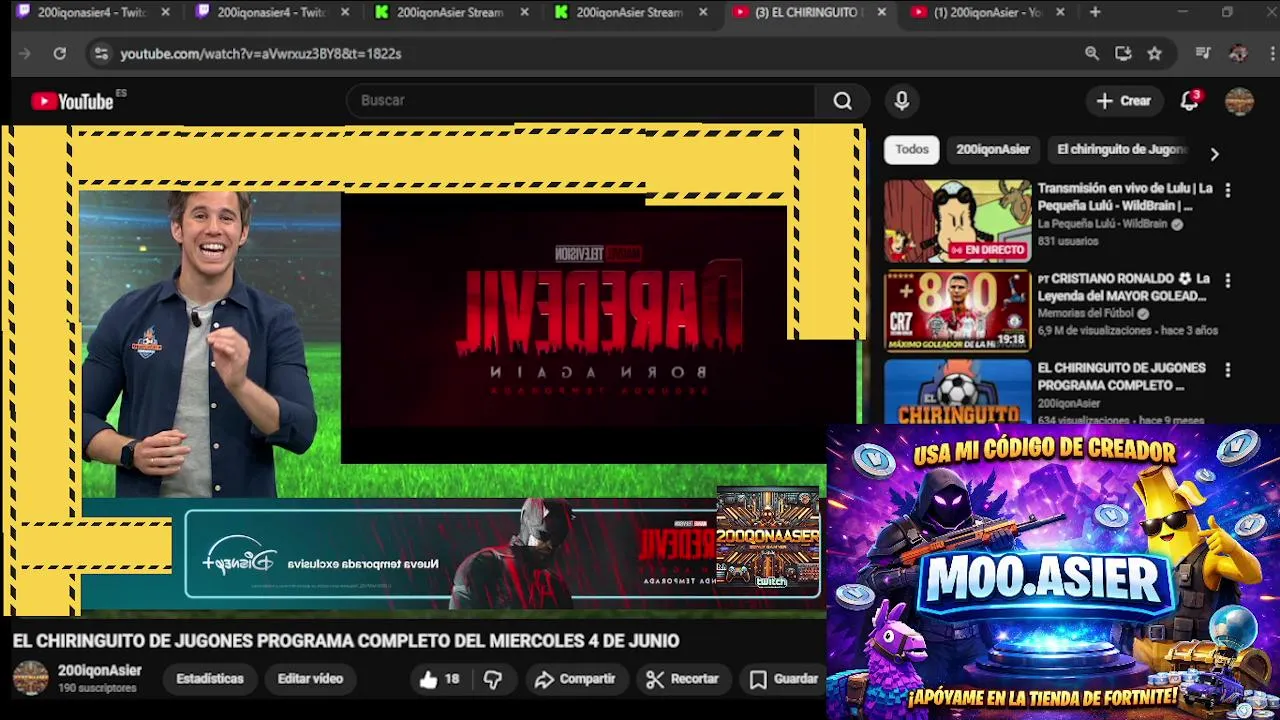Open the notifications bell
This screenshot has height=720, width=1280.
(x=1189, y=100)
